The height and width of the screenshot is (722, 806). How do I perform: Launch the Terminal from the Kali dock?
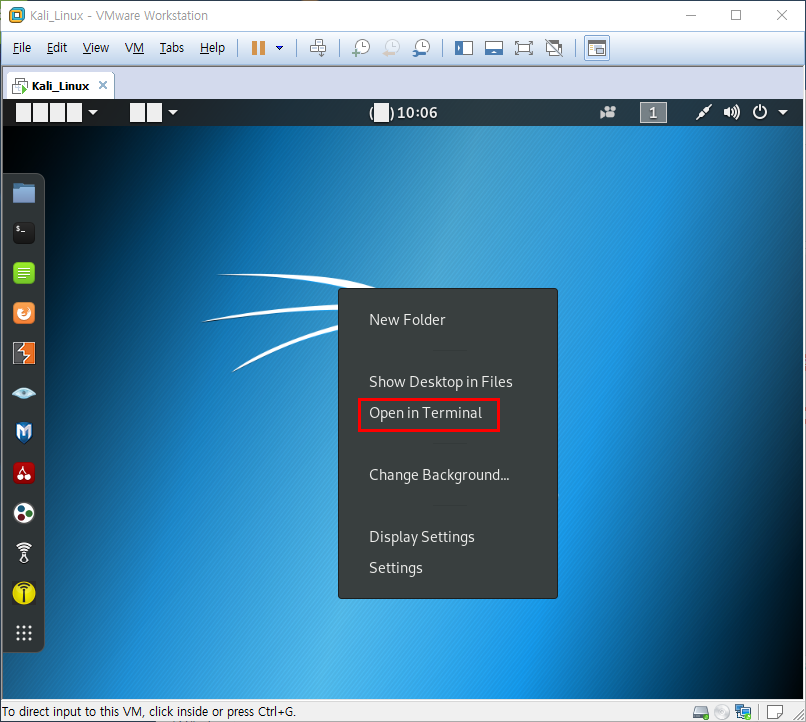24,233
